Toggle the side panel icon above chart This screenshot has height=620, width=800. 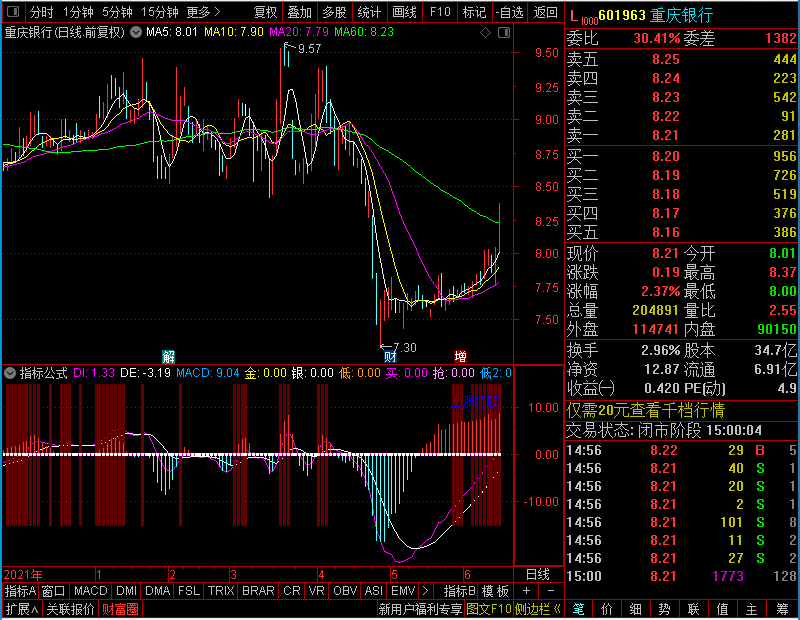tap(504, 33)
